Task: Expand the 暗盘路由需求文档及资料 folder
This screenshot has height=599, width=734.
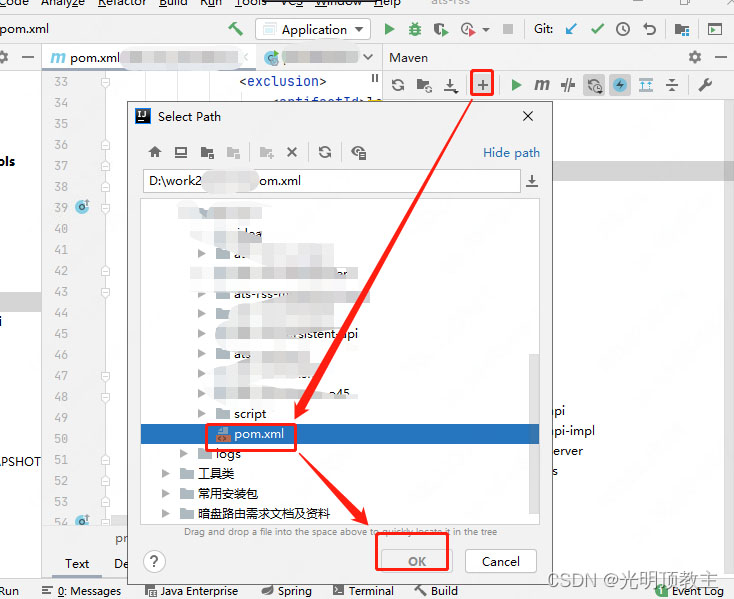Action: click(x=166, y=513)
